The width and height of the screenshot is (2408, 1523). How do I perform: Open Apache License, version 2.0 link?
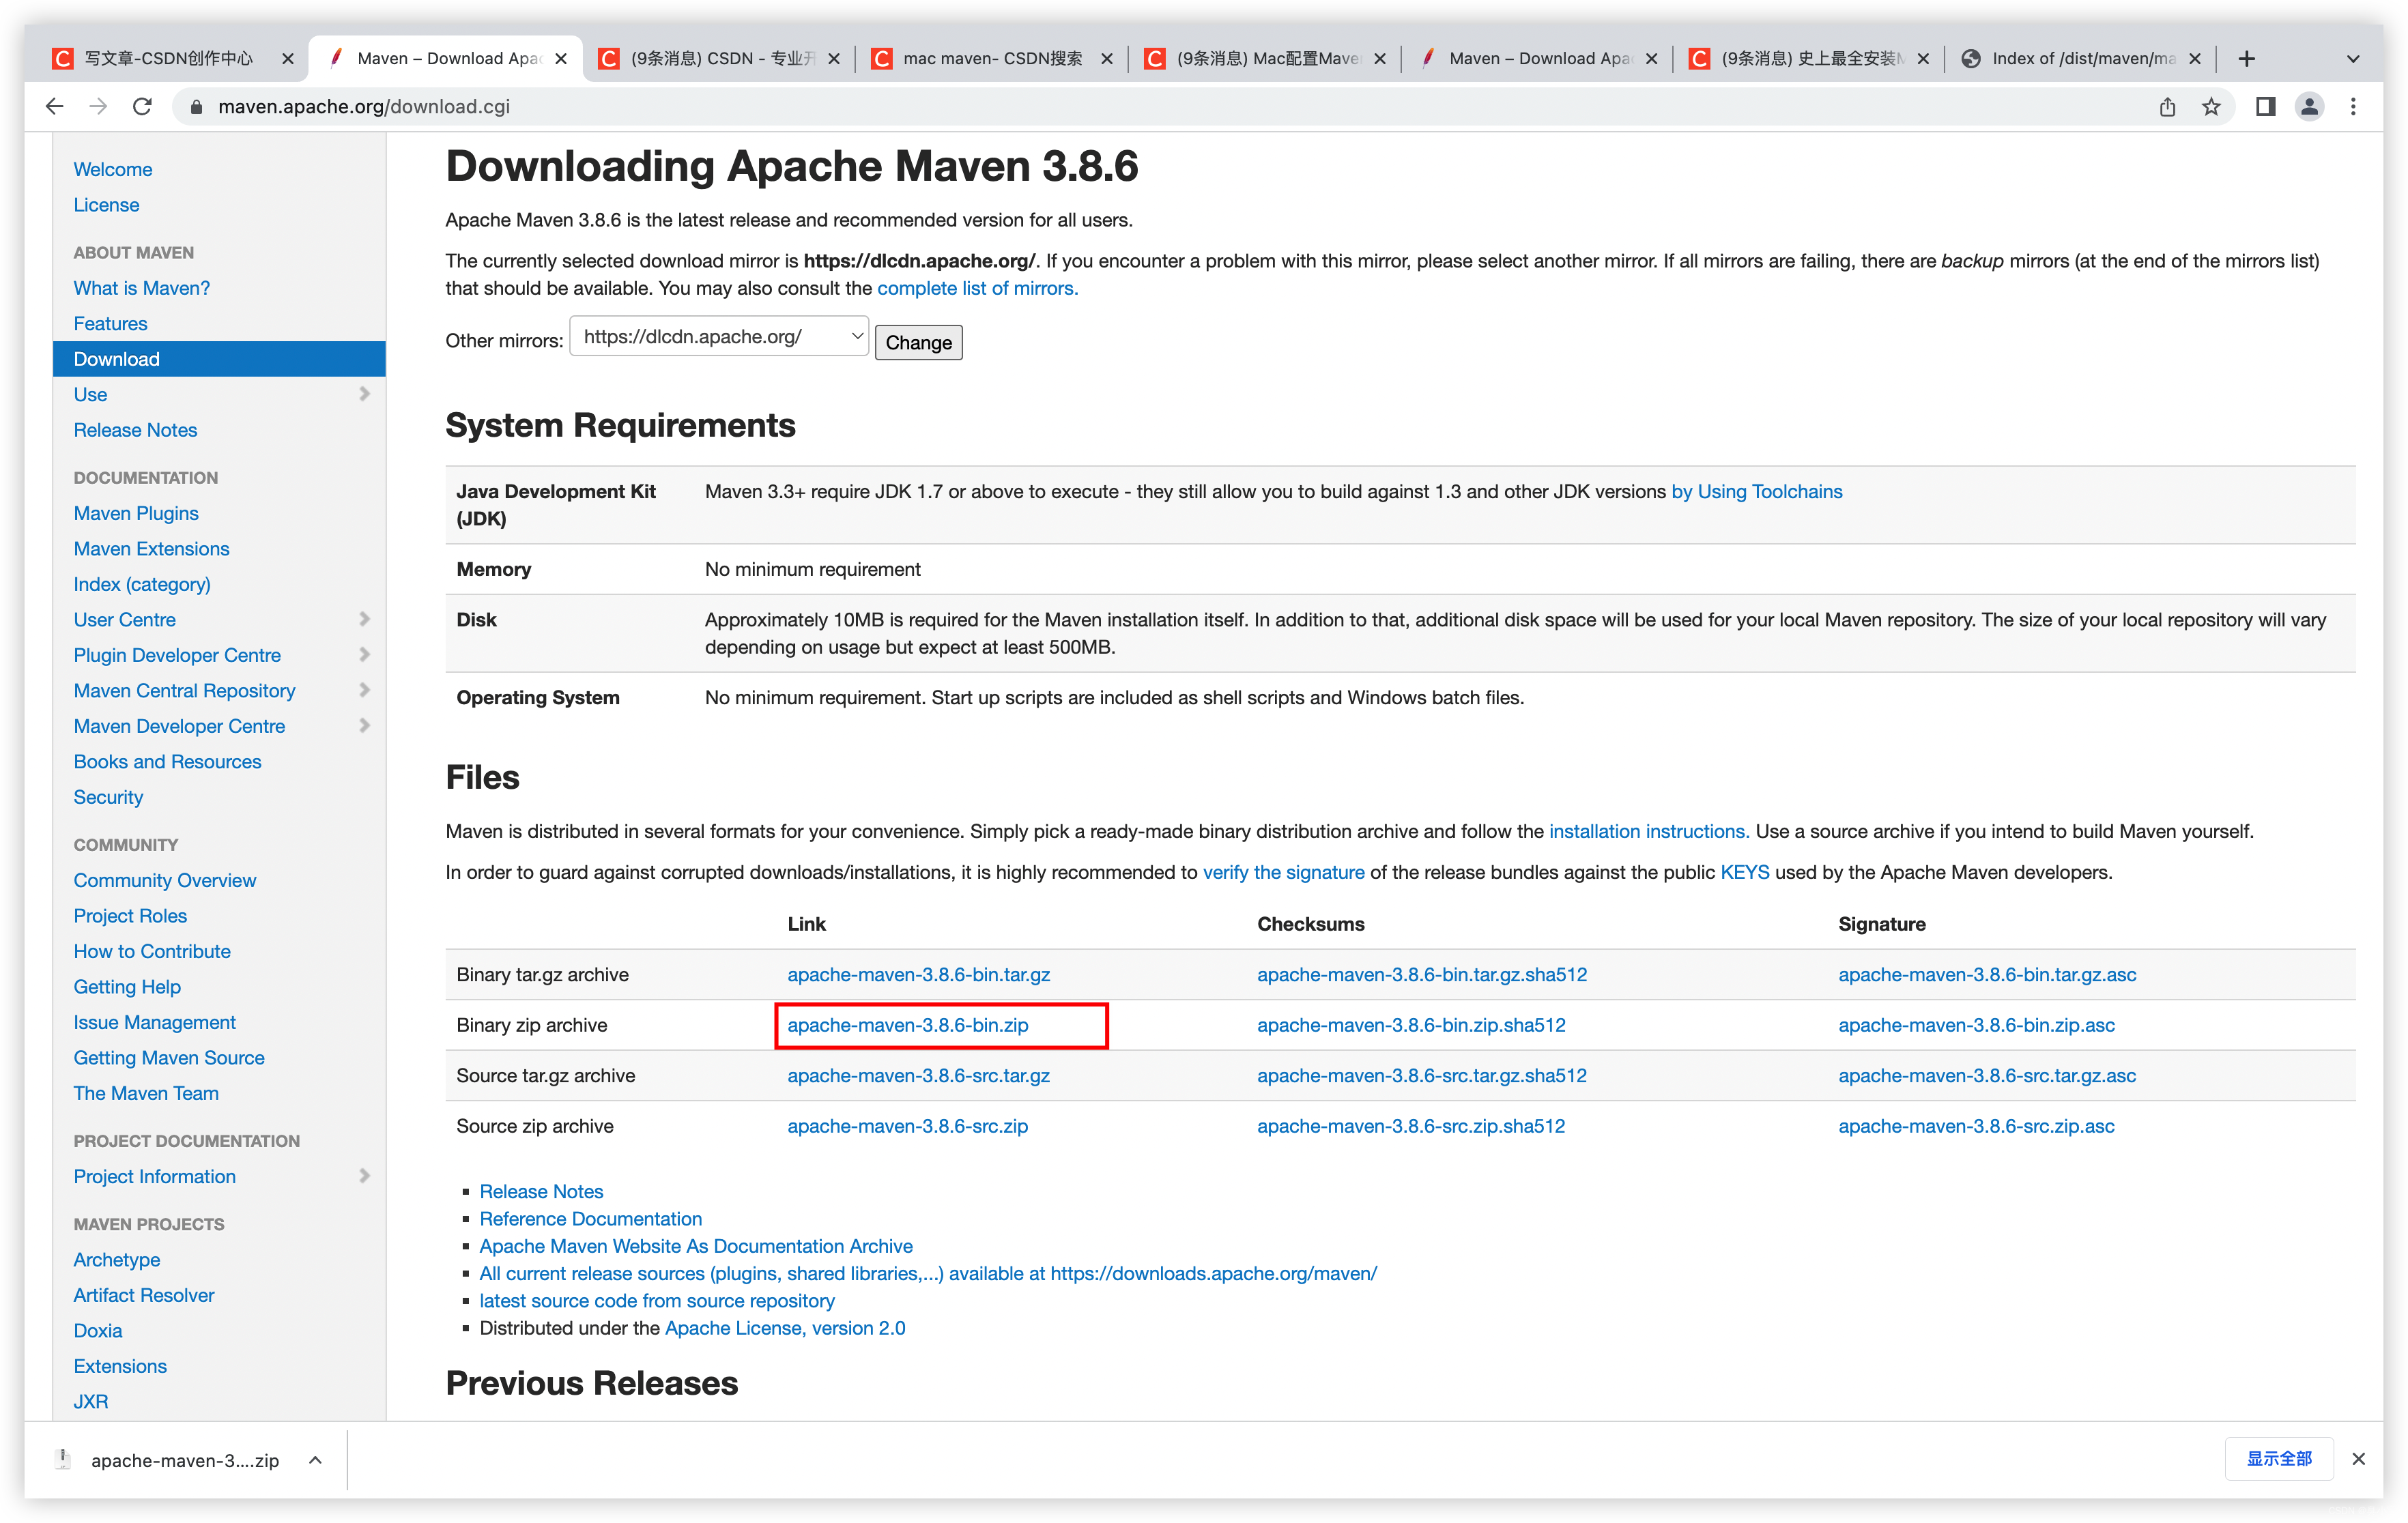(785, 1328)
